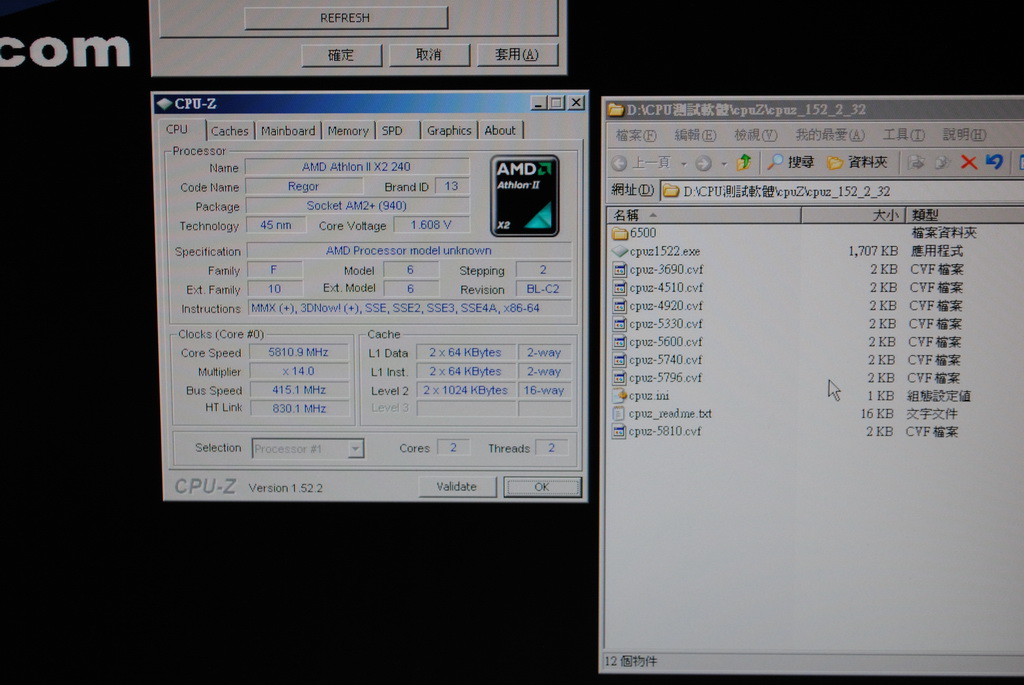Open the 我的最愛(A) menu
The width and height of the screenshot is (1024, 685).
pos(829,135)
